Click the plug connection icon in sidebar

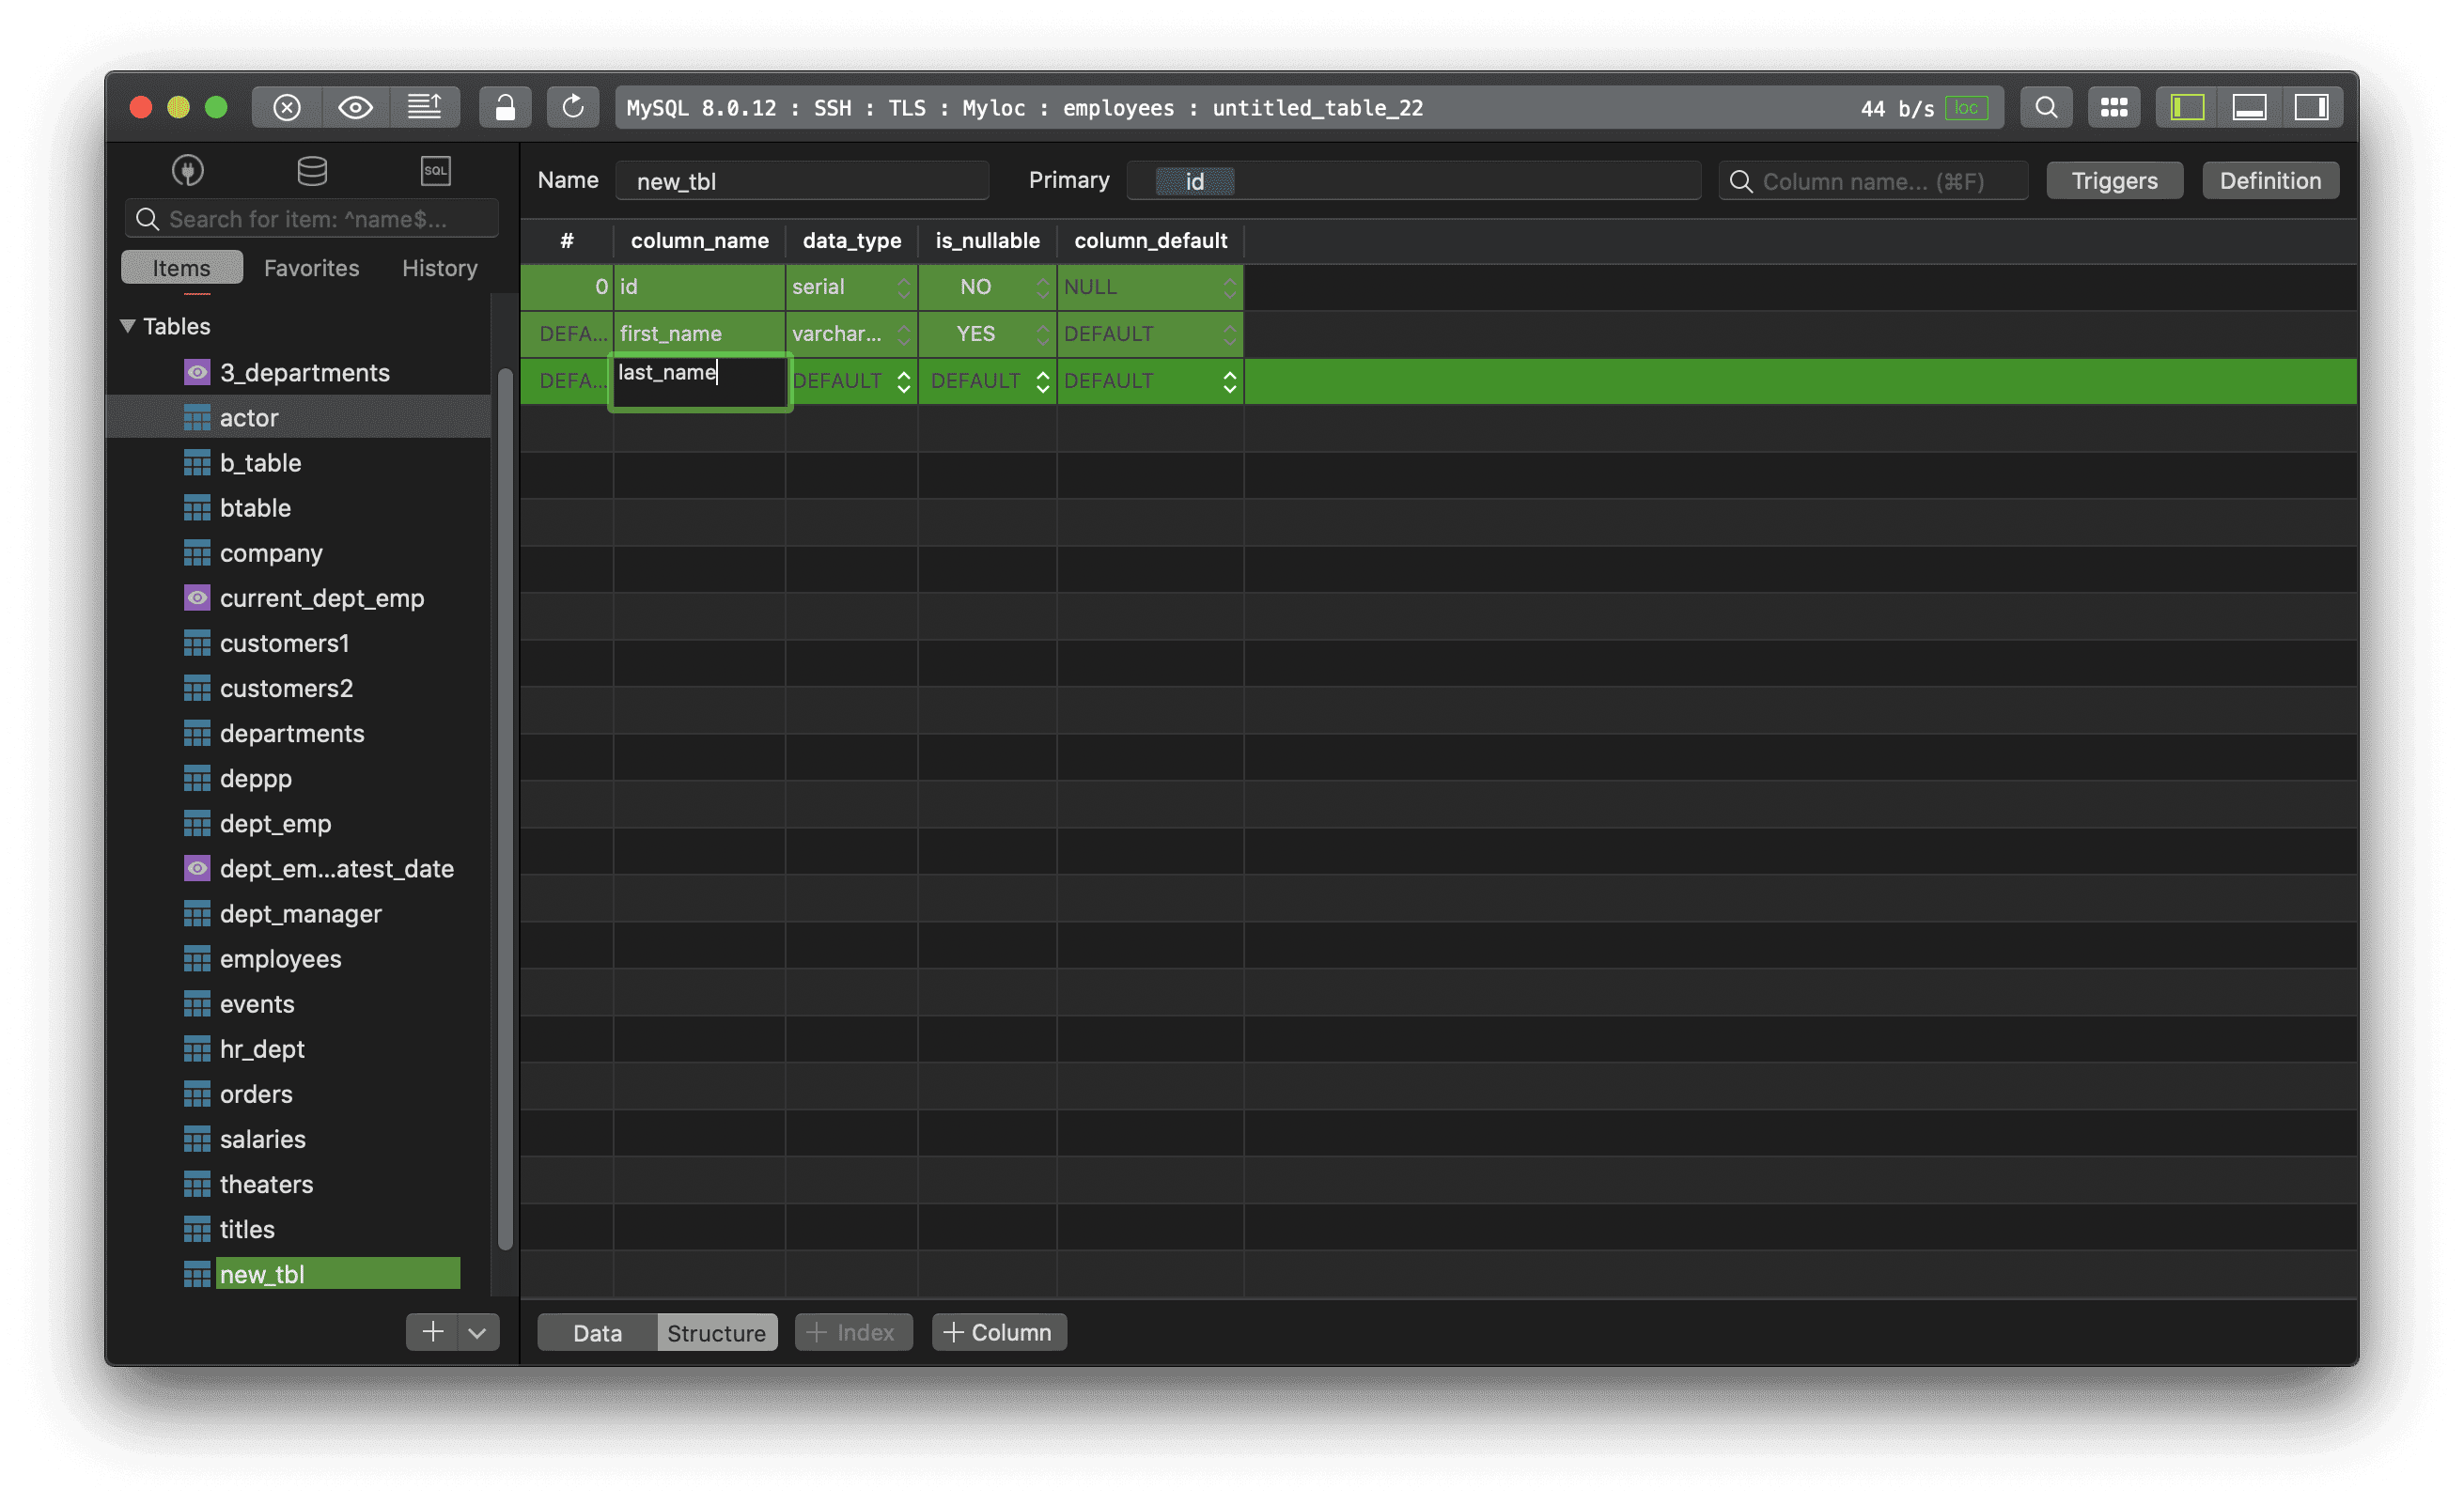click(x=188, y=171)
